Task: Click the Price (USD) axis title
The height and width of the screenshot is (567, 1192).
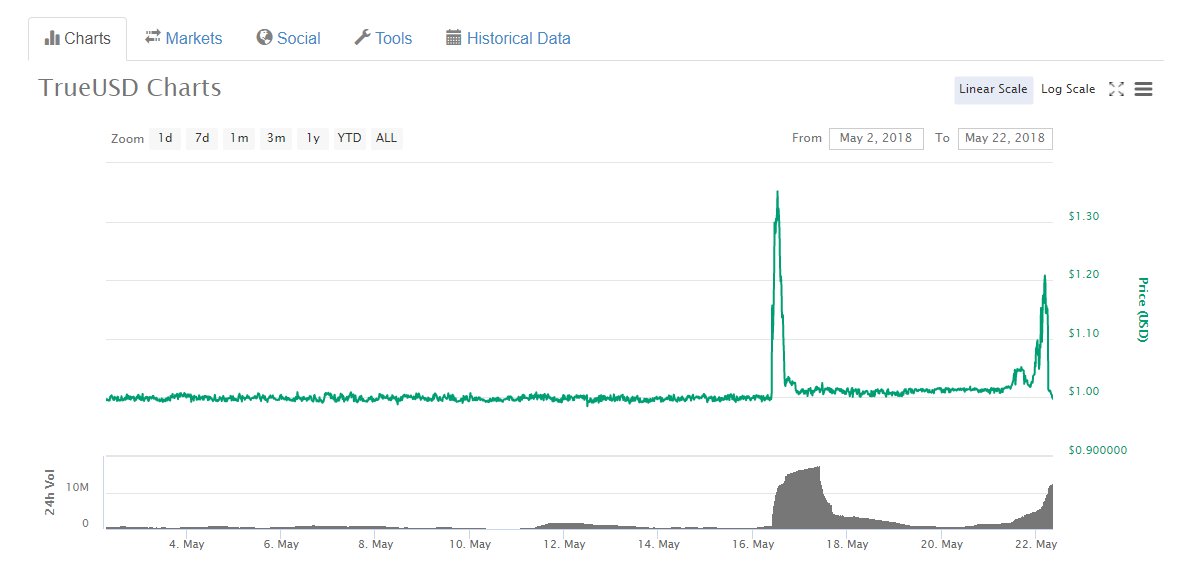Action: pos(1142,309)
